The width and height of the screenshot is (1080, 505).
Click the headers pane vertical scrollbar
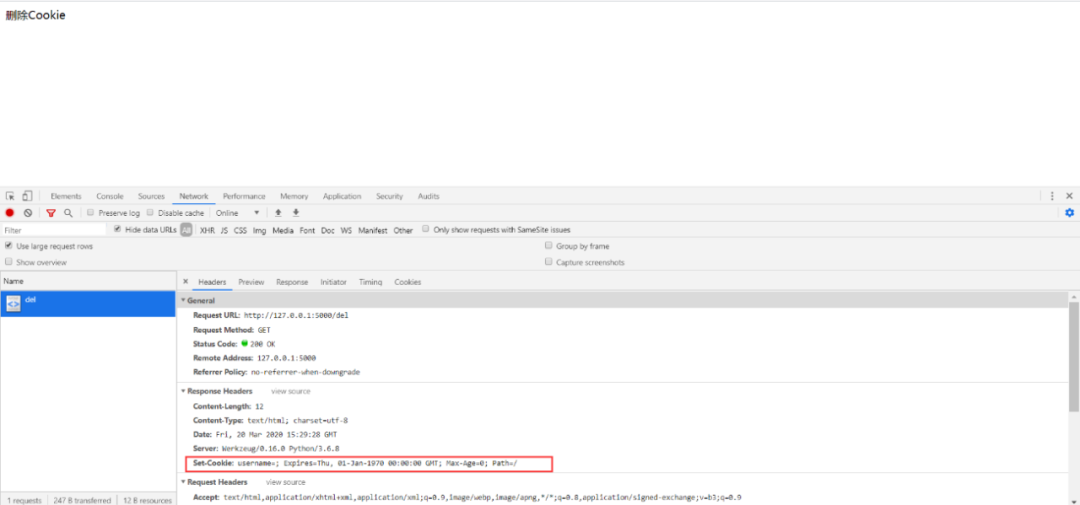pos(1074,355)
